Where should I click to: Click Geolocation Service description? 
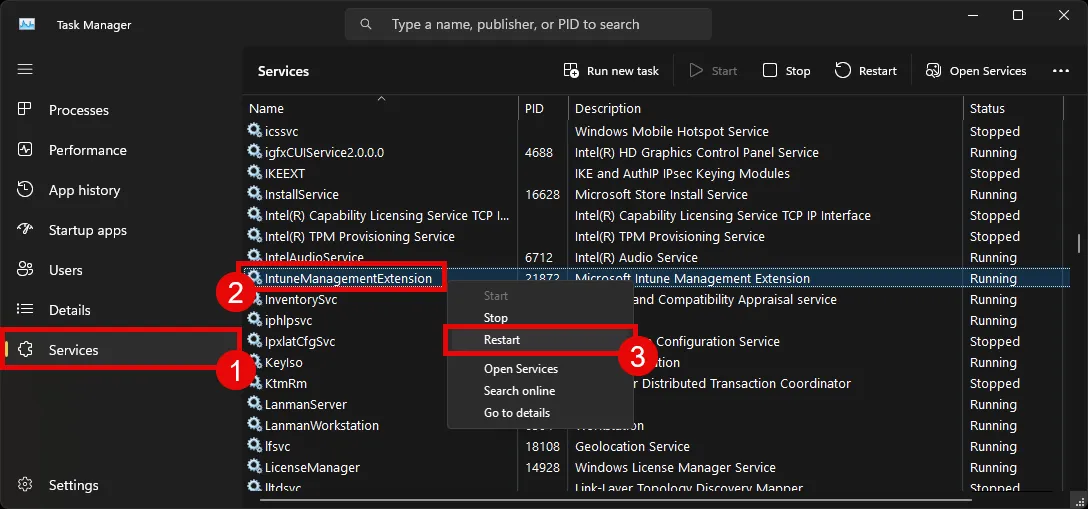(632, 447)
